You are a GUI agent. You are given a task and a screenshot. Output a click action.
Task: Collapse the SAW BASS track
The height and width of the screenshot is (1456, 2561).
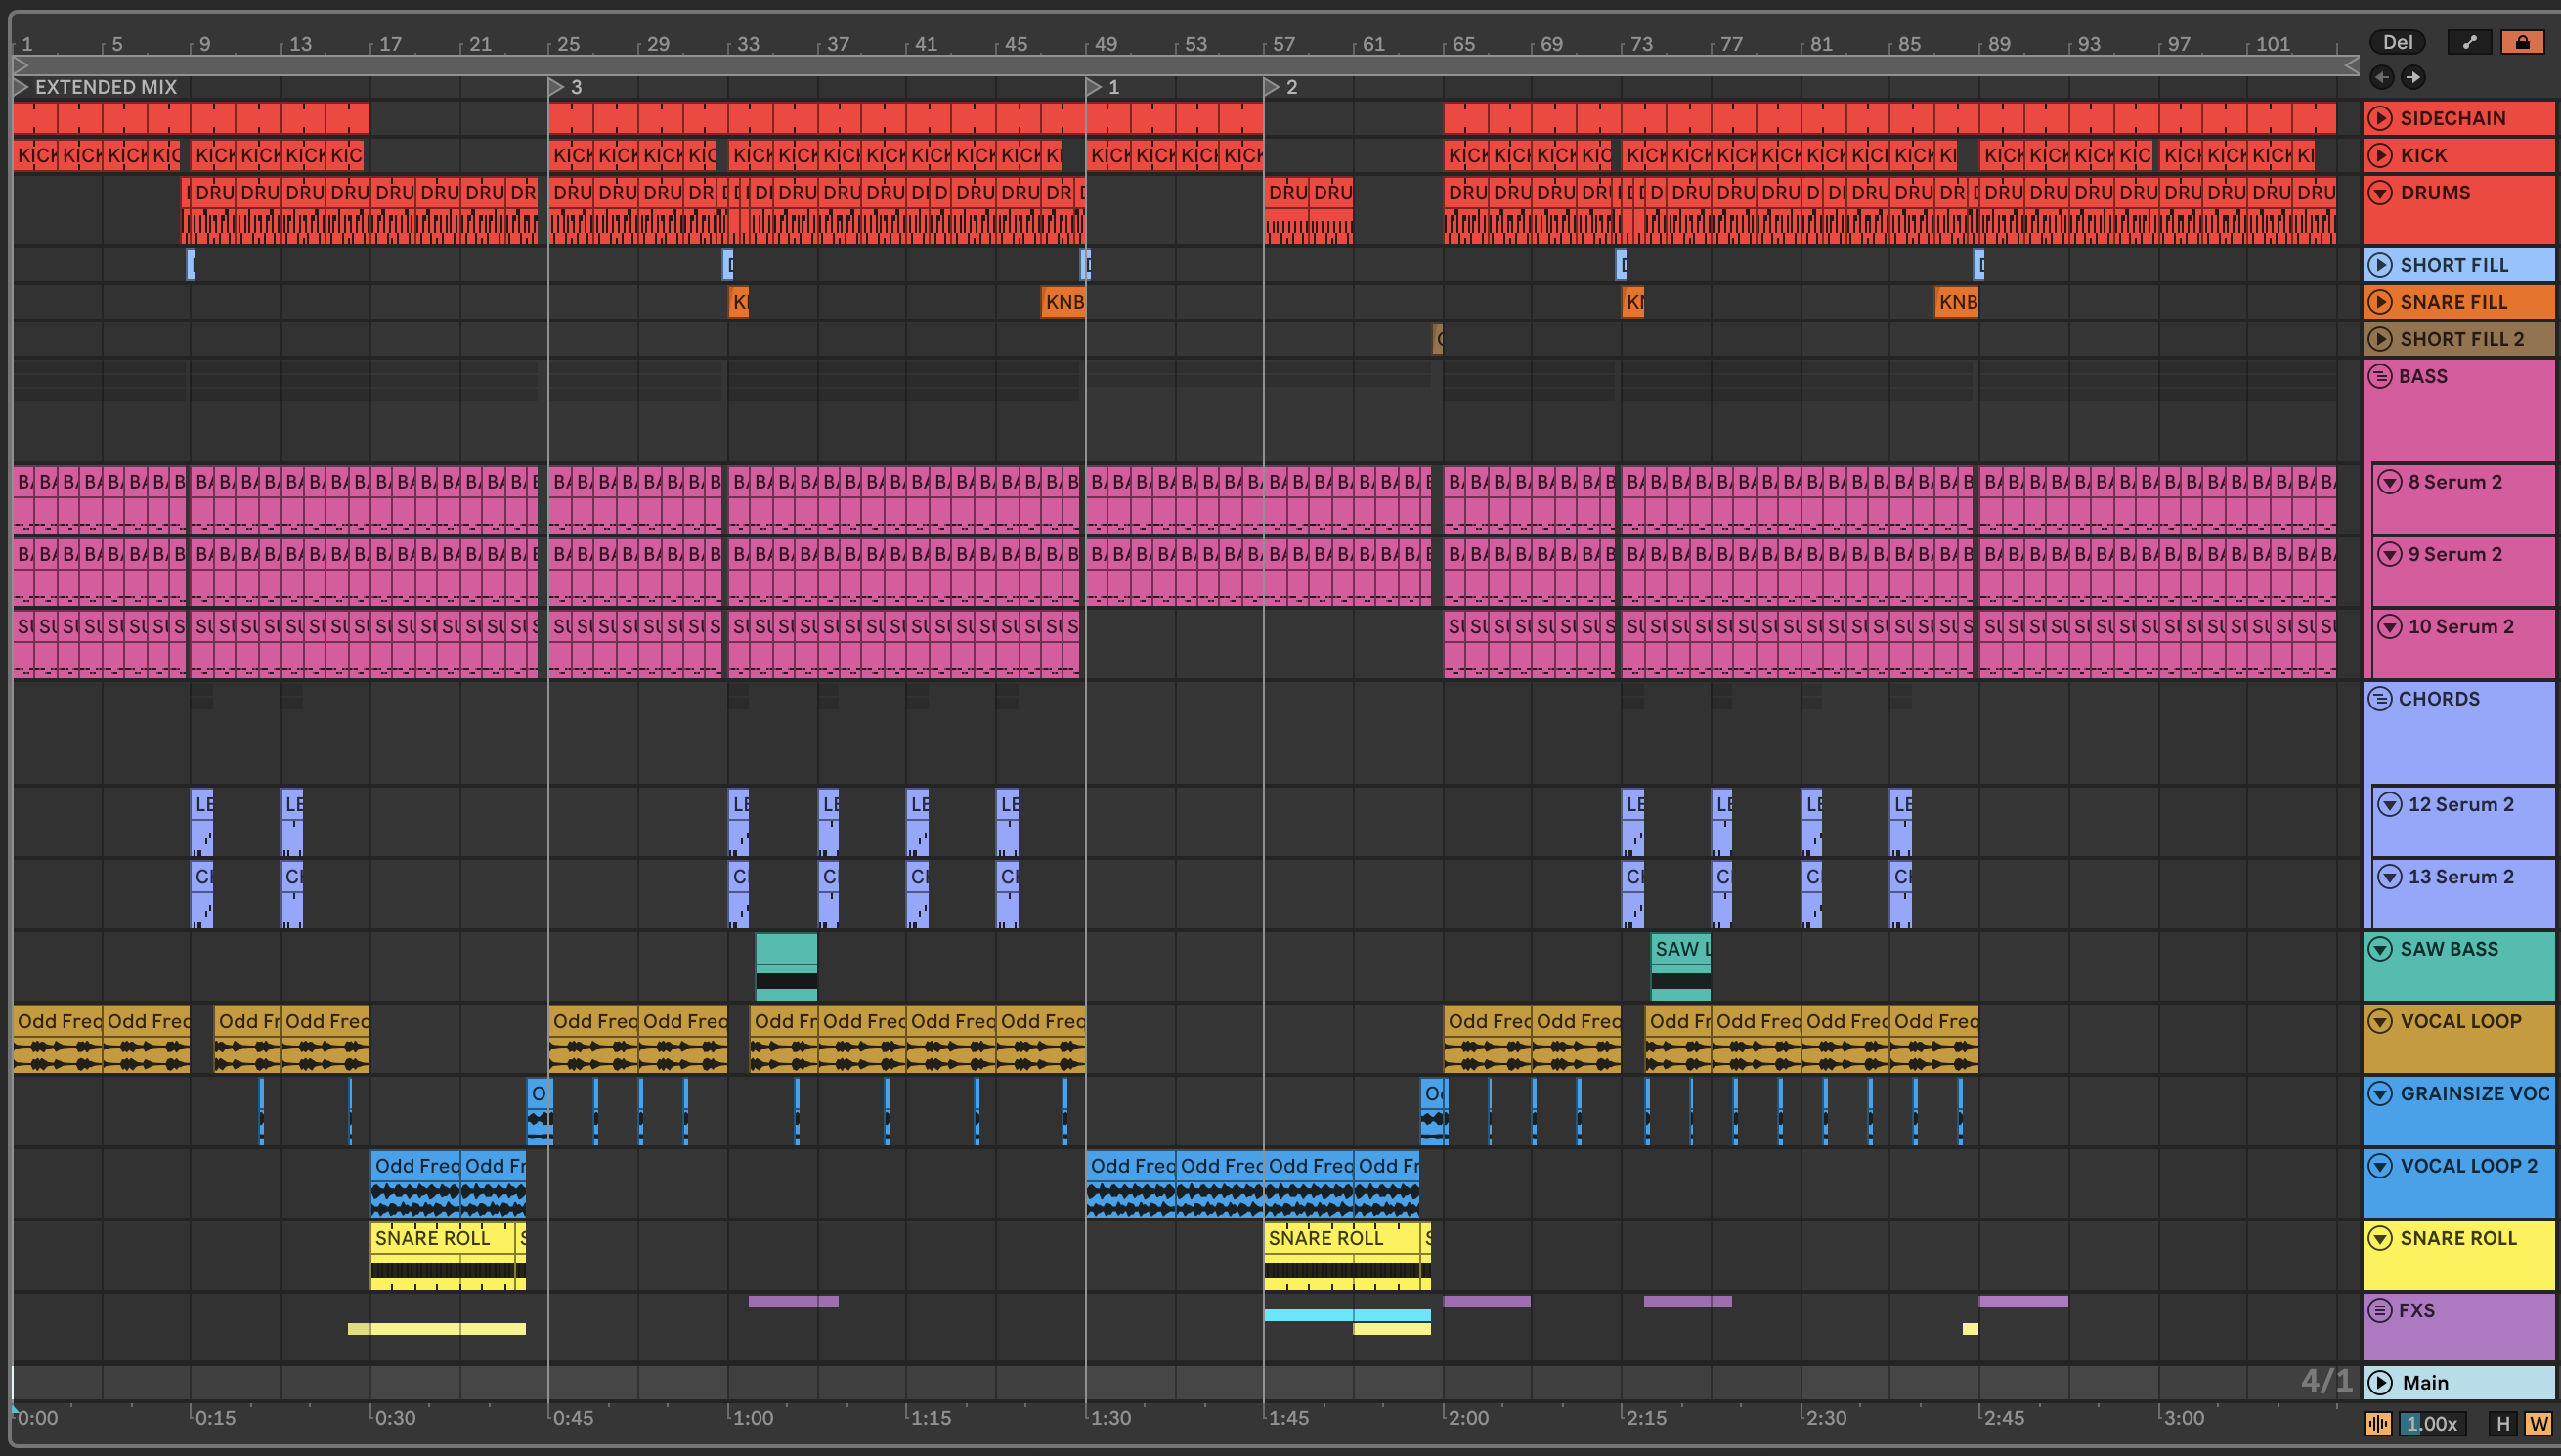pyautogui.click(x=2380, y=949)
